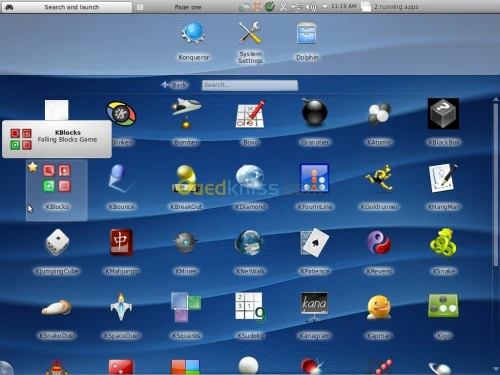Launch the KBreakOut game

[x=186, y=187]
